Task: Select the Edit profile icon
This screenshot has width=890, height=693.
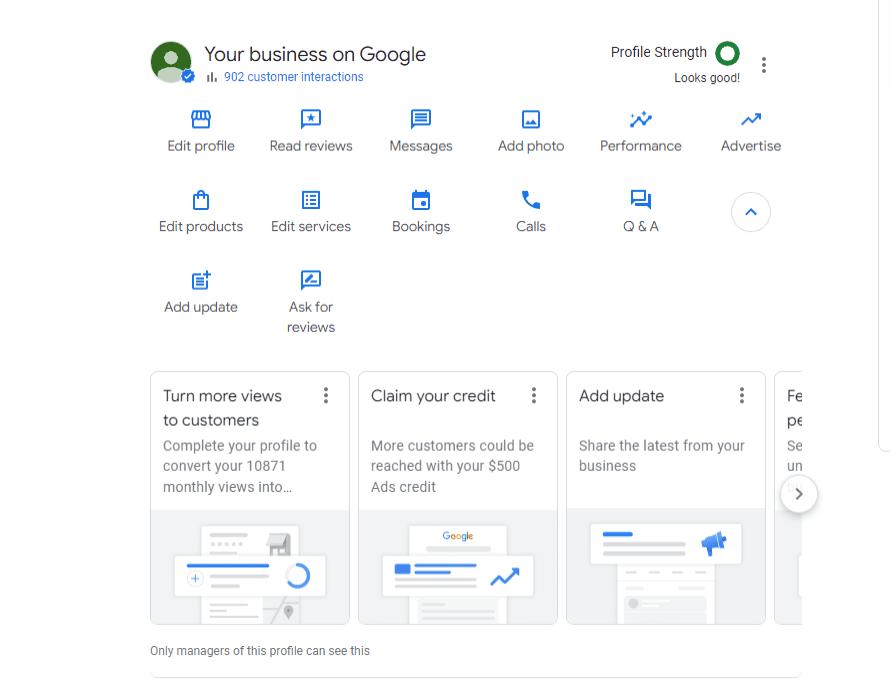Action: (x=201, y=119)
